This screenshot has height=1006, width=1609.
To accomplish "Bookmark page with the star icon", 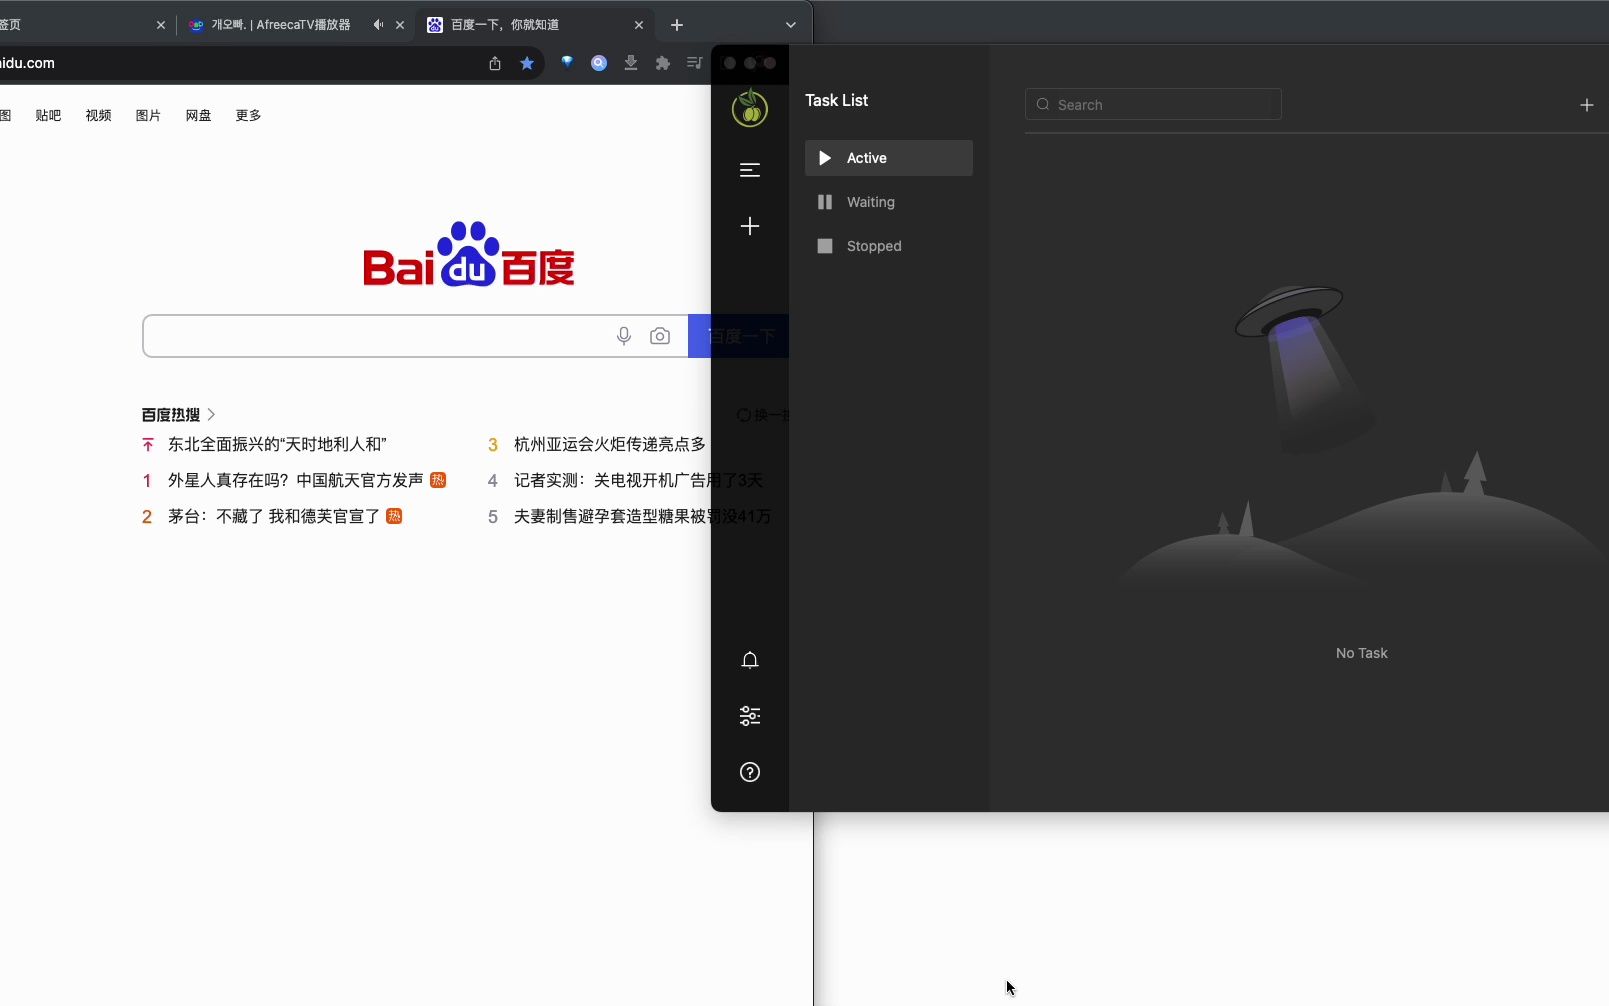I will pyautogui.click(x=527, y=63).
